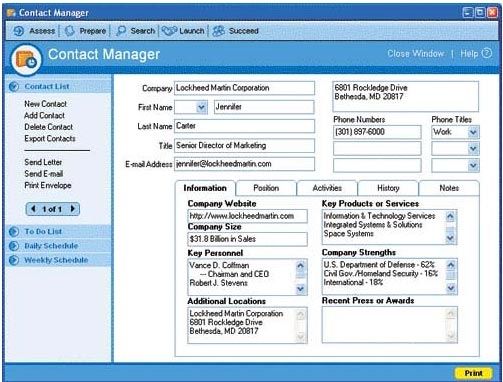Screen dimensions: 503x382
Task: Click the yellow Print button
Action: pyautogui.click(x=473, y=373)
